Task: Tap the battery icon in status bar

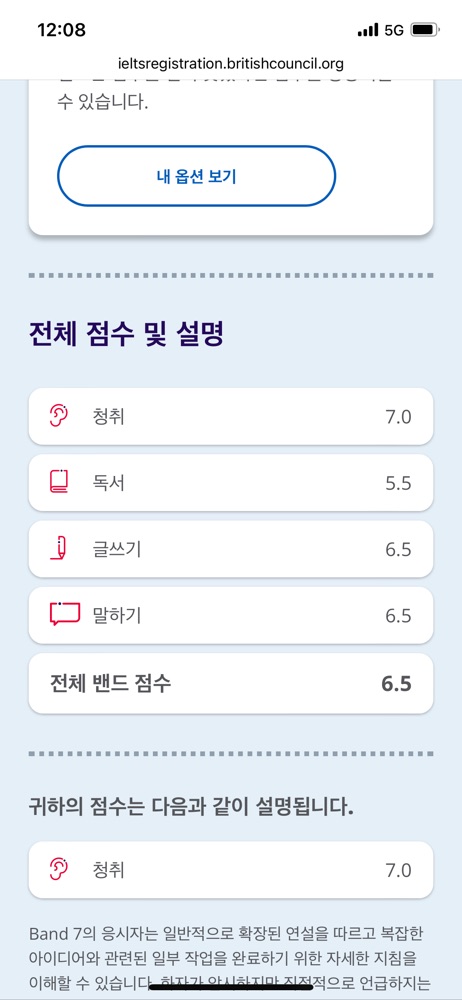Action: (x=424, y=30)
